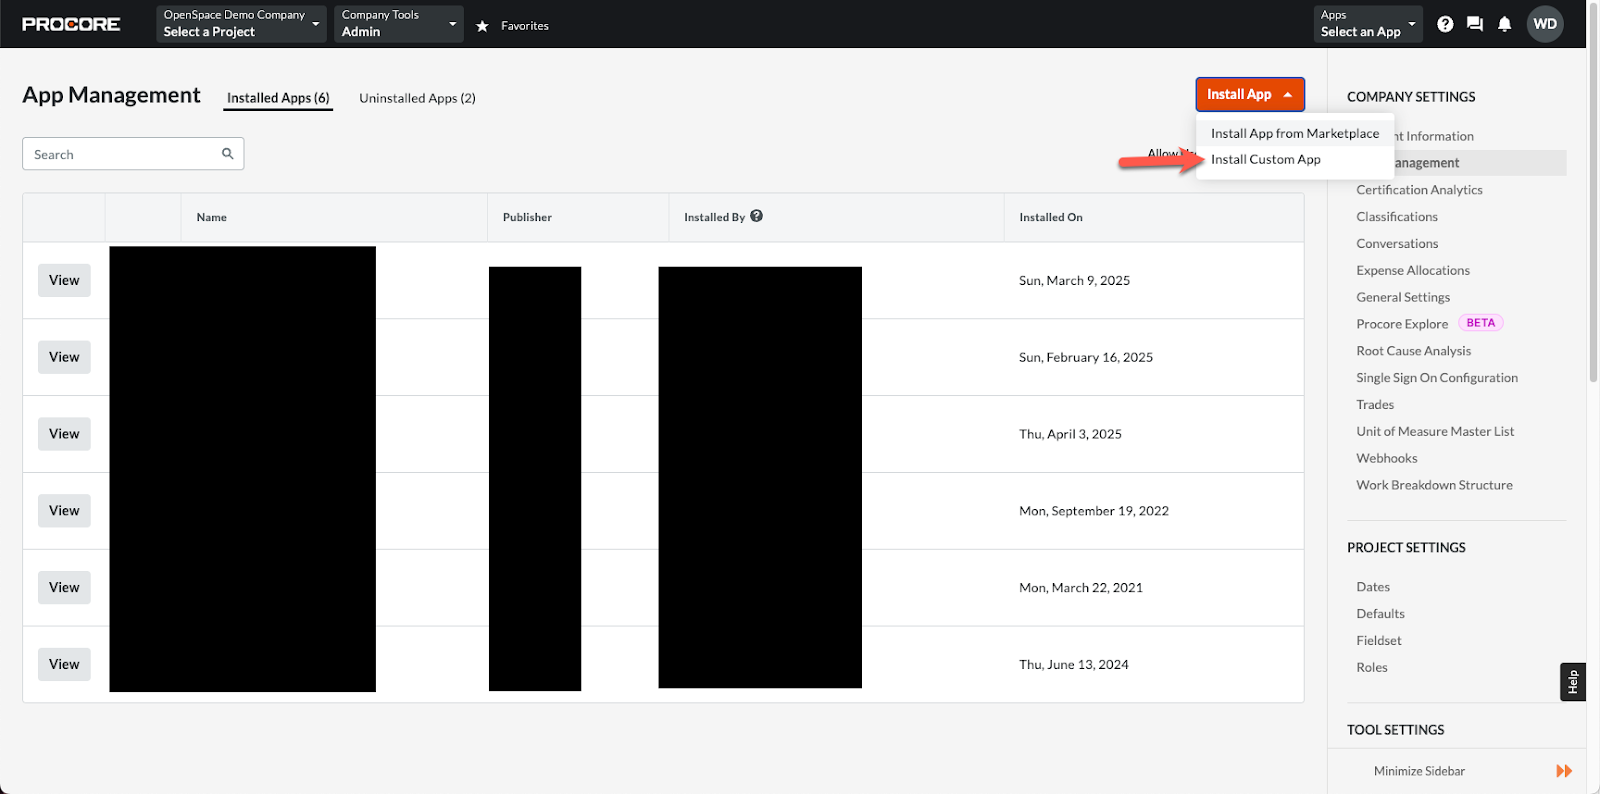This screenshot has height=794, width=1600.
Task: Open the WD user avatar menu
Action: (x=1545, y=24)
